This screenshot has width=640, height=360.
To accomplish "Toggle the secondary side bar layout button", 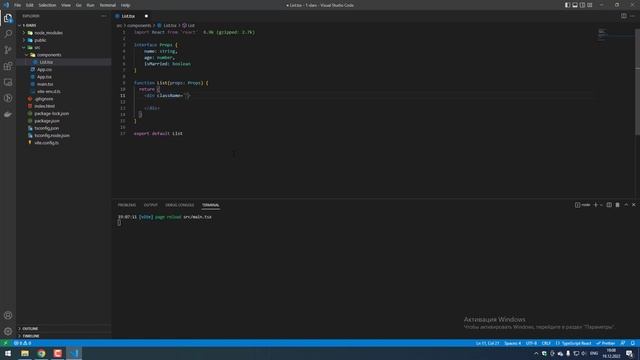I will (582, 5).
